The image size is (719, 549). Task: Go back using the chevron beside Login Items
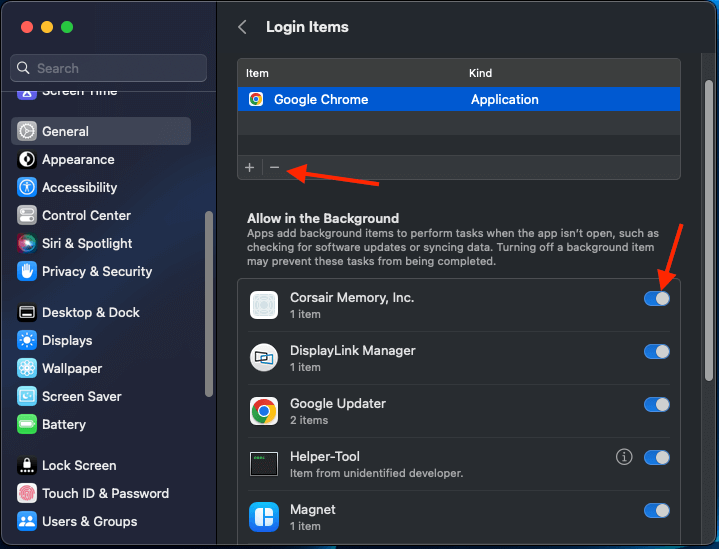tap(243, 27)
